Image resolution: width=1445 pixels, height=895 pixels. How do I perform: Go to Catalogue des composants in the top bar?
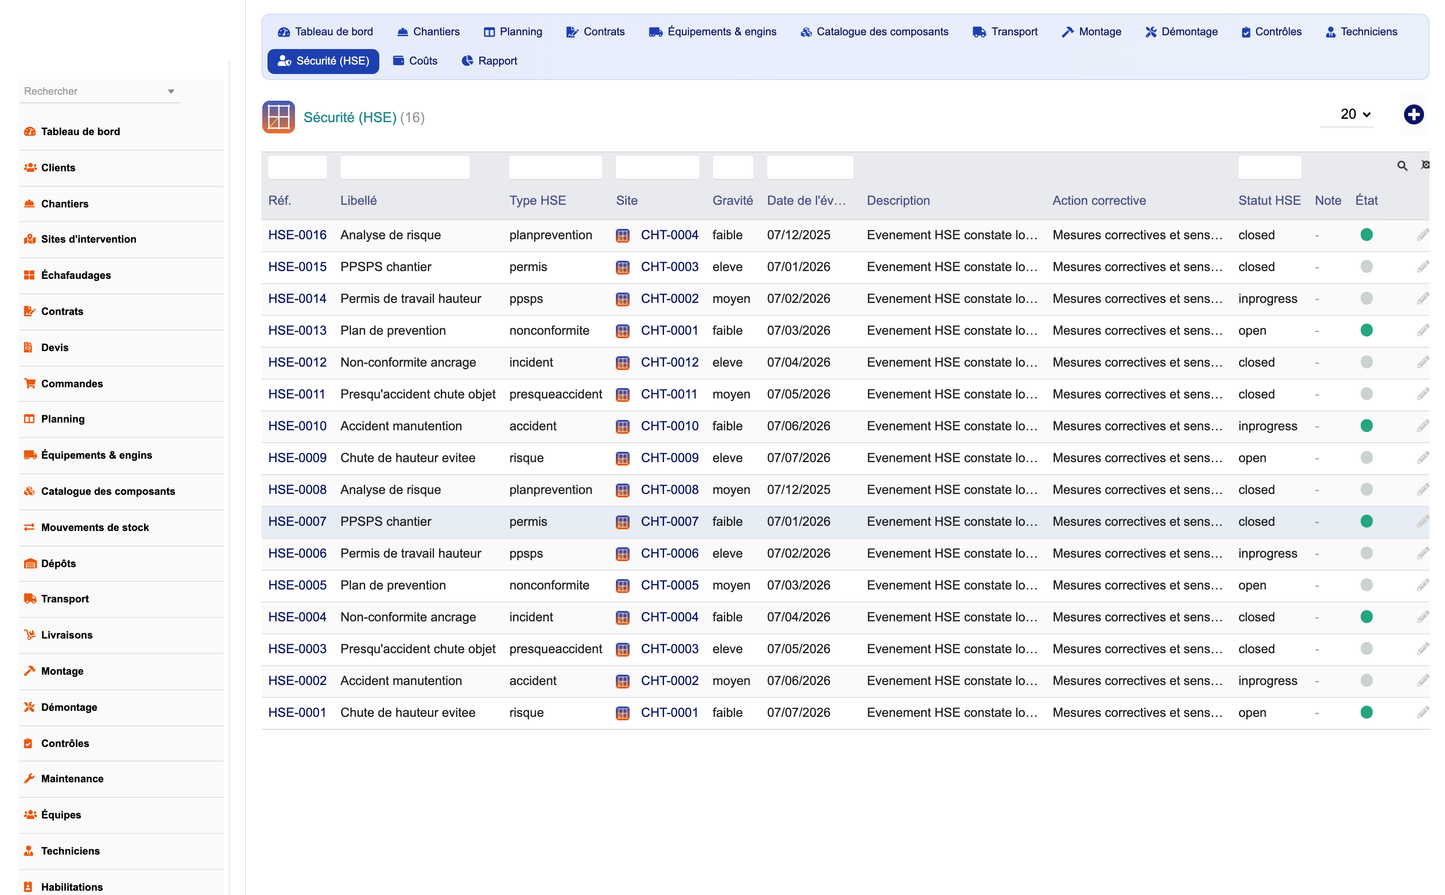point(874,32)
